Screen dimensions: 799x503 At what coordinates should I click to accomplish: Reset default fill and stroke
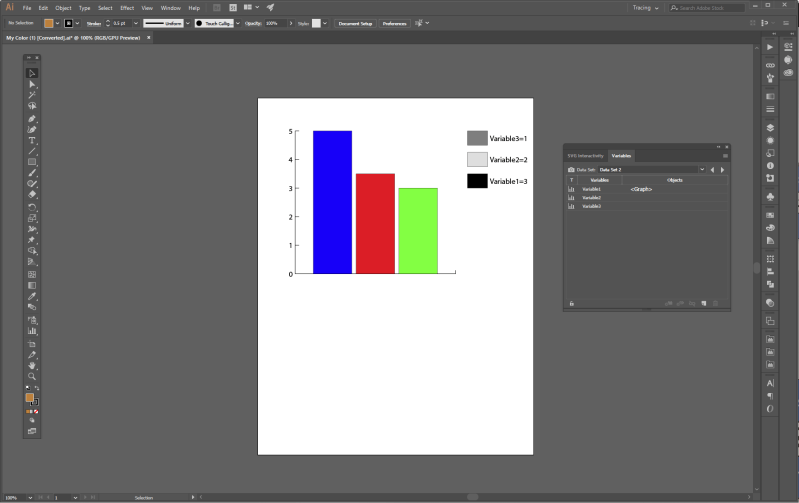28,388
